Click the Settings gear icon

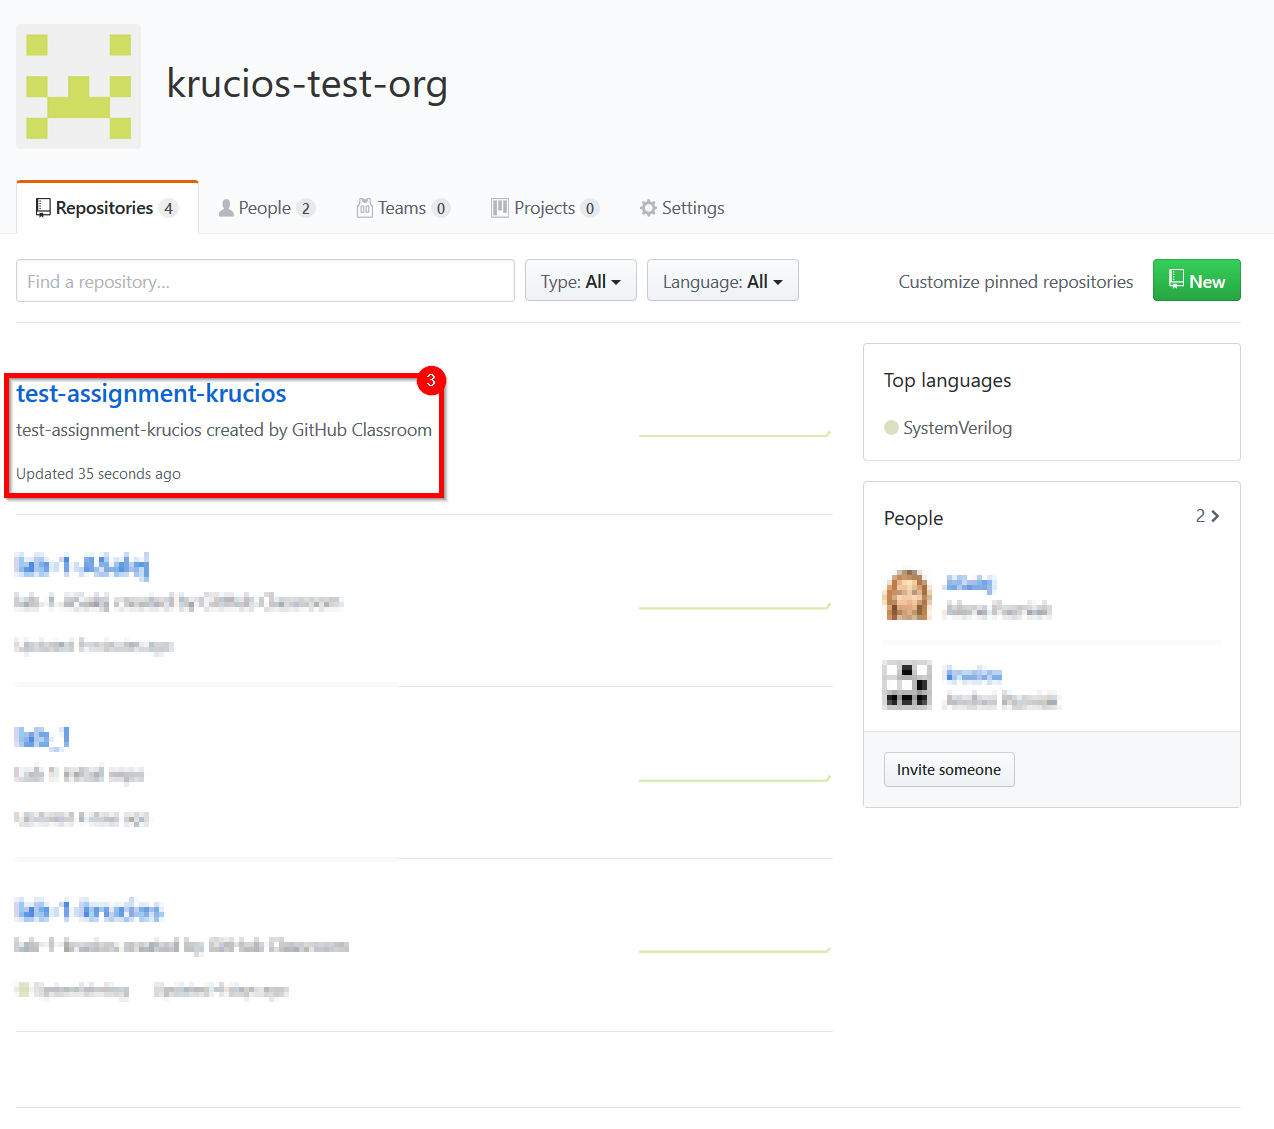[x=649, y=208]
